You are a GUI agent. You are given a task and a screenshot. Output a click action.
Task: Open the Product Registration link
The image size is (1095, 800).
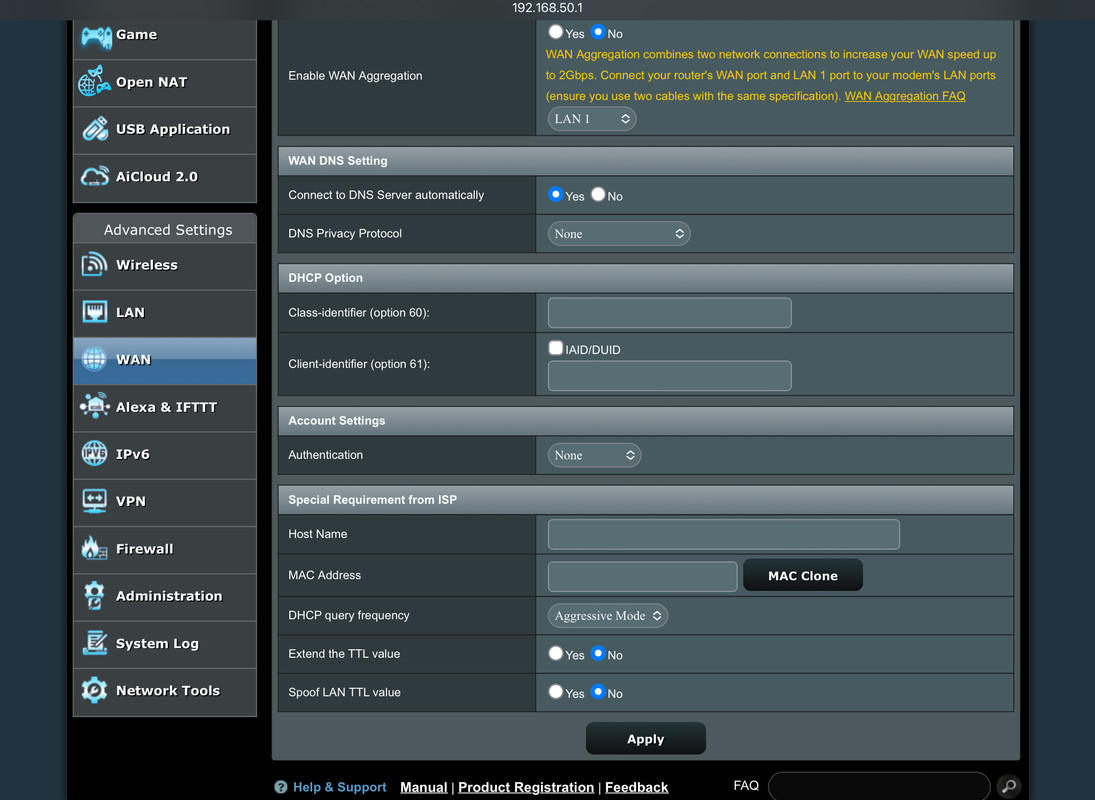pyautogui.click(x=526, y=787)
